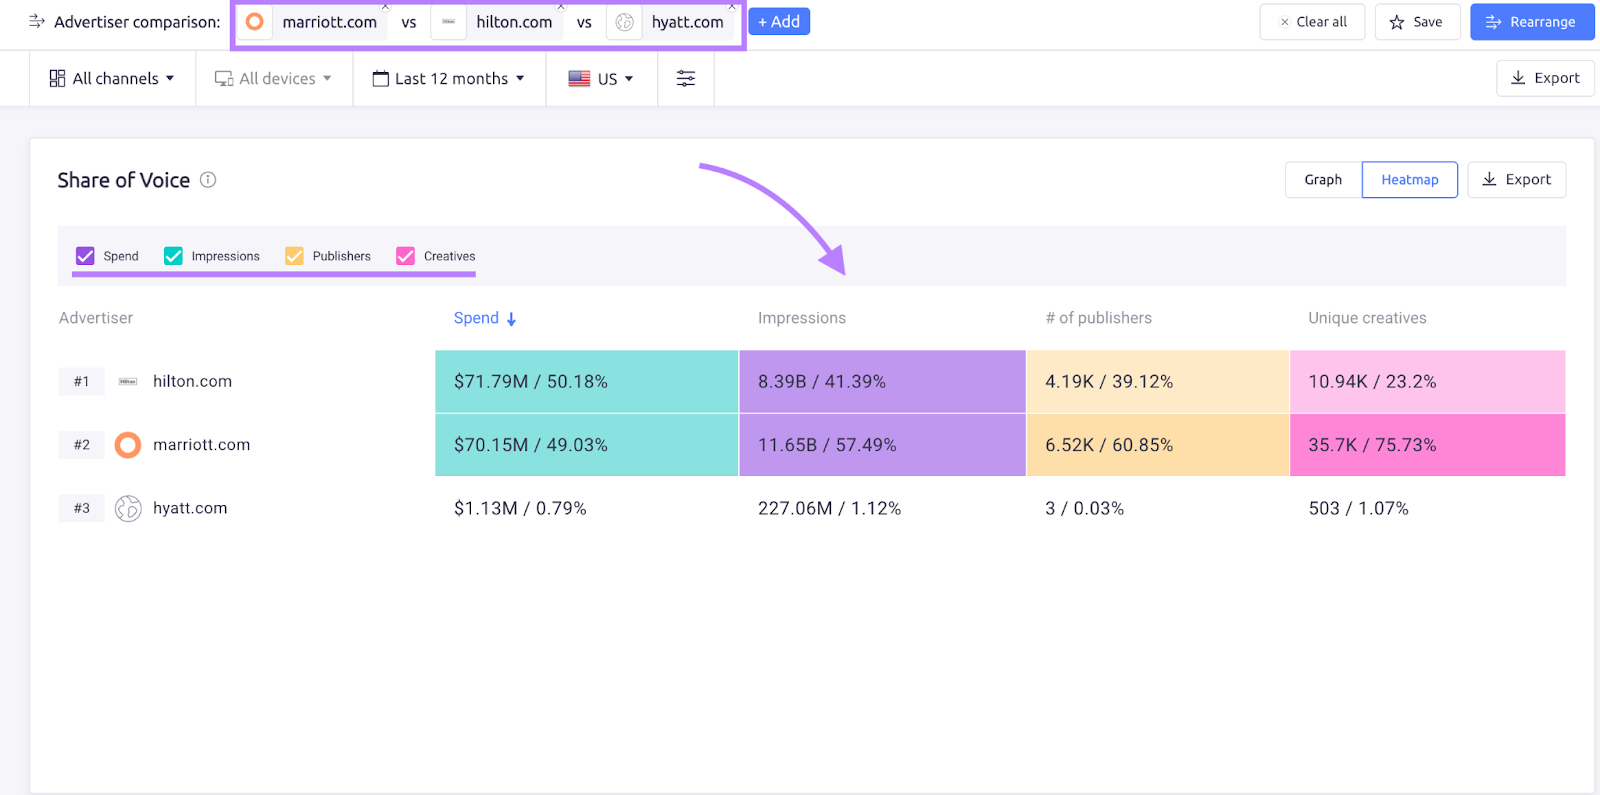Export the Share of Voice widget
This screenshot has height=795, width=1600.
(x=1516, y=180)
